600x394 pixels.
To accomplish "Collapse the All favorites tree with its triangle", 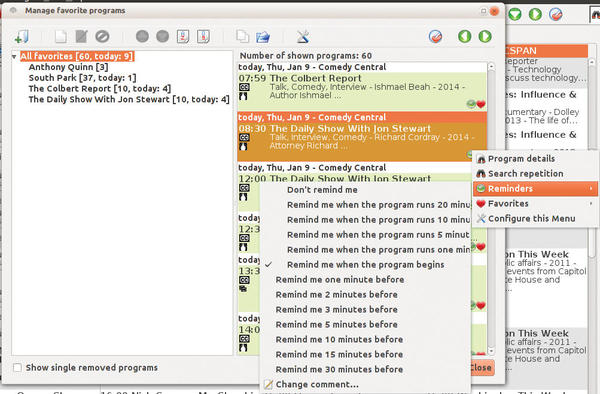I will pos(14,57).
